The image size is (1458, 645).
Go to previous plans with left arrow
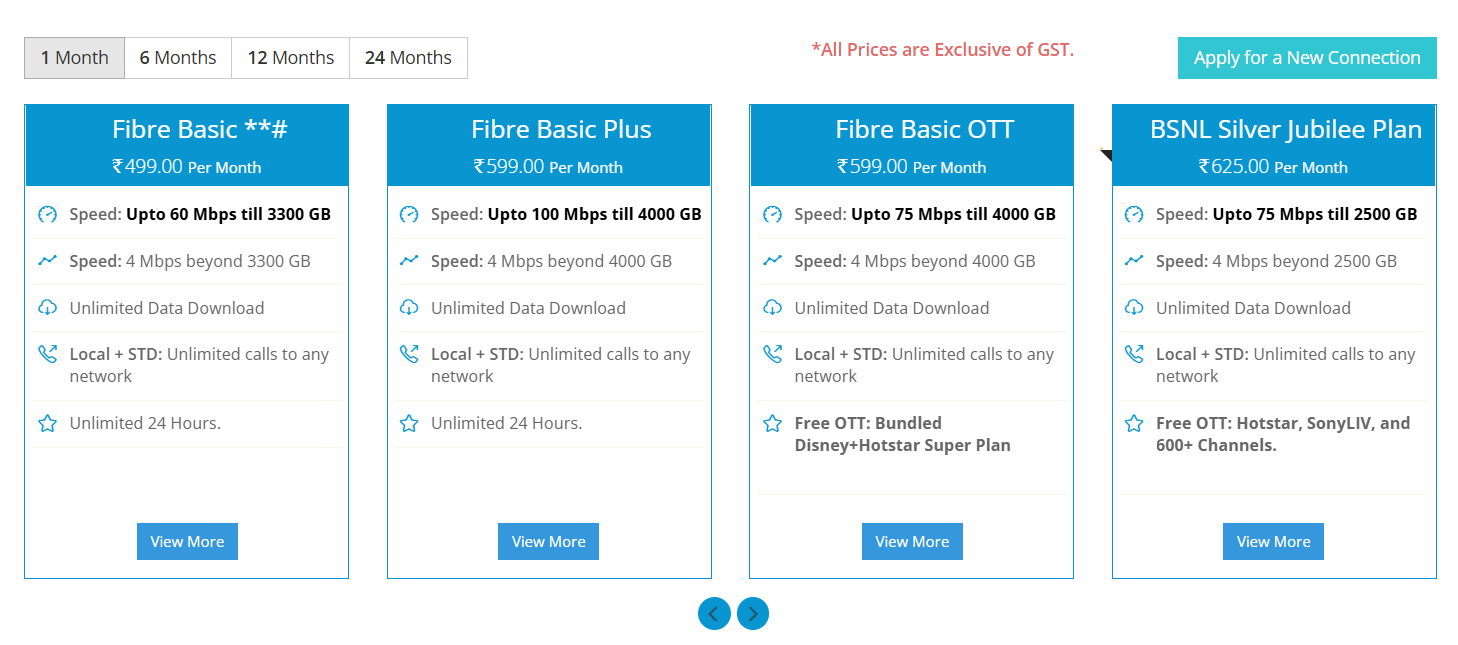click(713, 613)
